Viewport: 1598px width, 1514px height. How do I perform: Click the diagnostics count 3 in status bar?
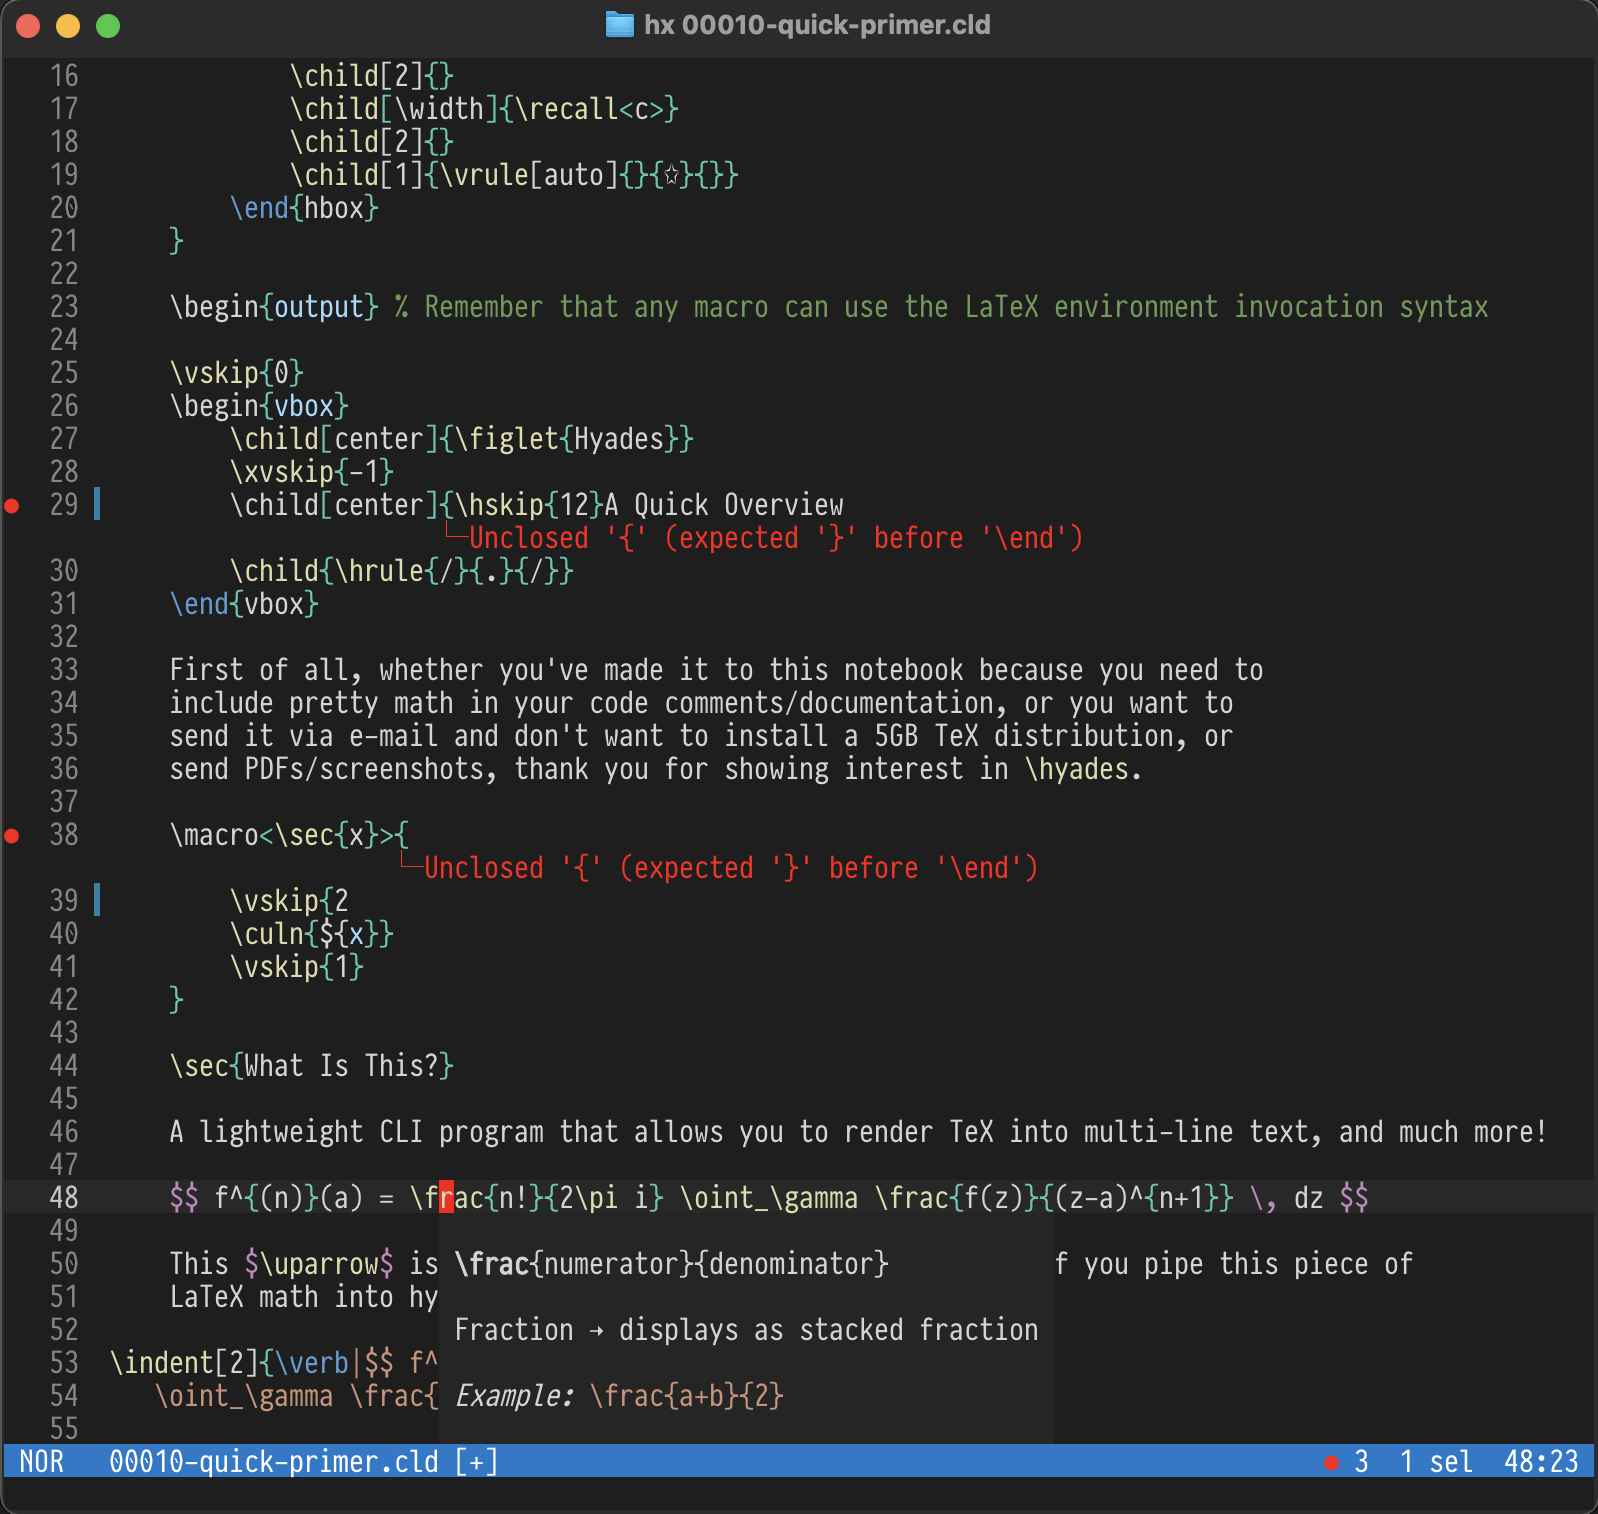click(x=1361, y=1462)
